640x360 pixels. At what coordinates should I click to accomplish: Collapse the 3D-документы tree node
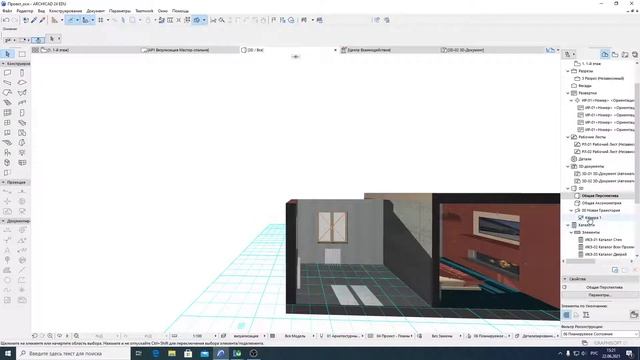pyautogui.click(x=568, y=167)
